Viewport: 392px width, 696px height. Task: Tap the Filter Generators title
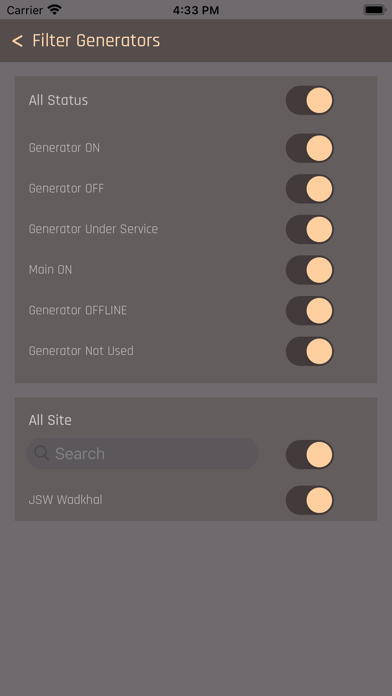coord(96,41)
